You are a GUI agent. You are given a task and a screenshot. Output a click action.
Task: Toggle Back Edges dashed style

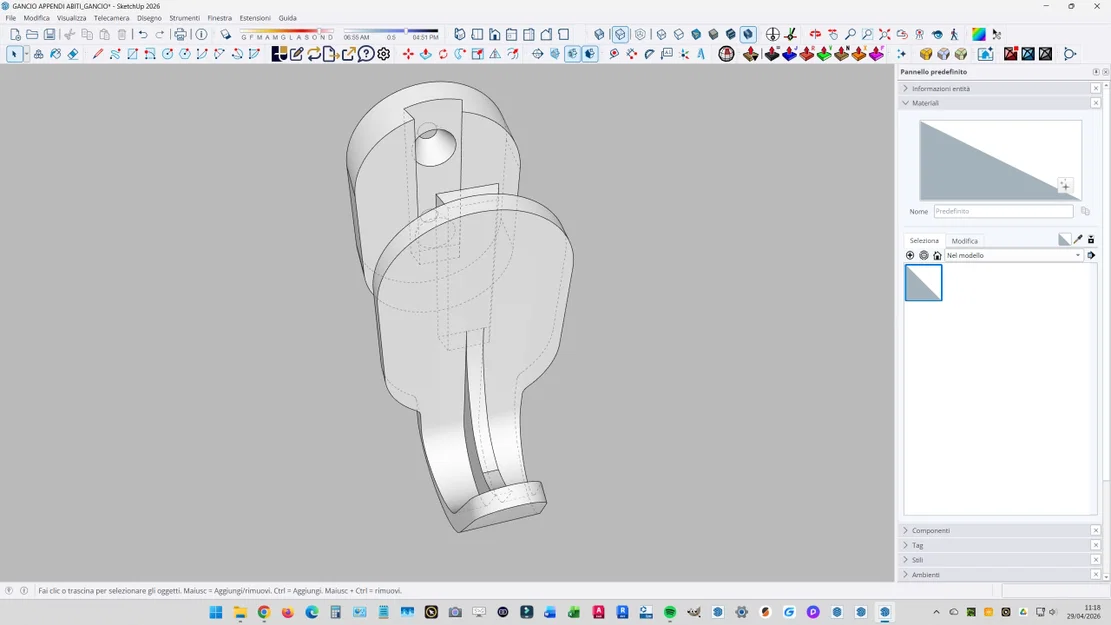coord(620,34)
